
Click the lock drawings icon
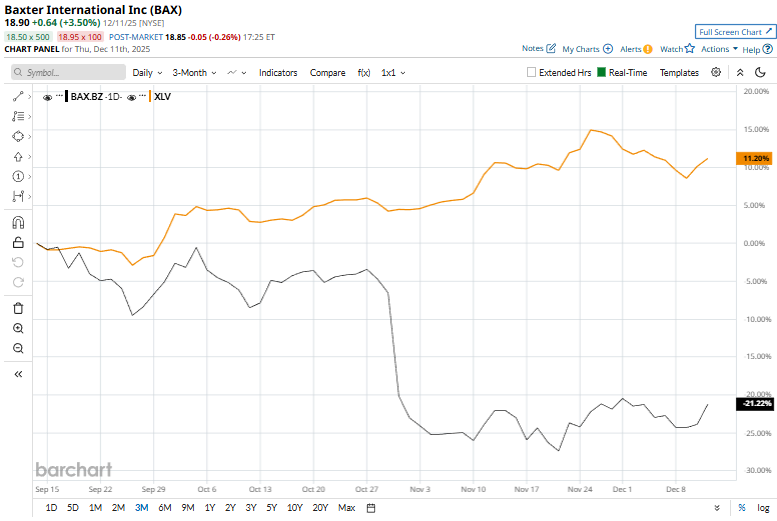pyautogui.click(x=18, y=242)
